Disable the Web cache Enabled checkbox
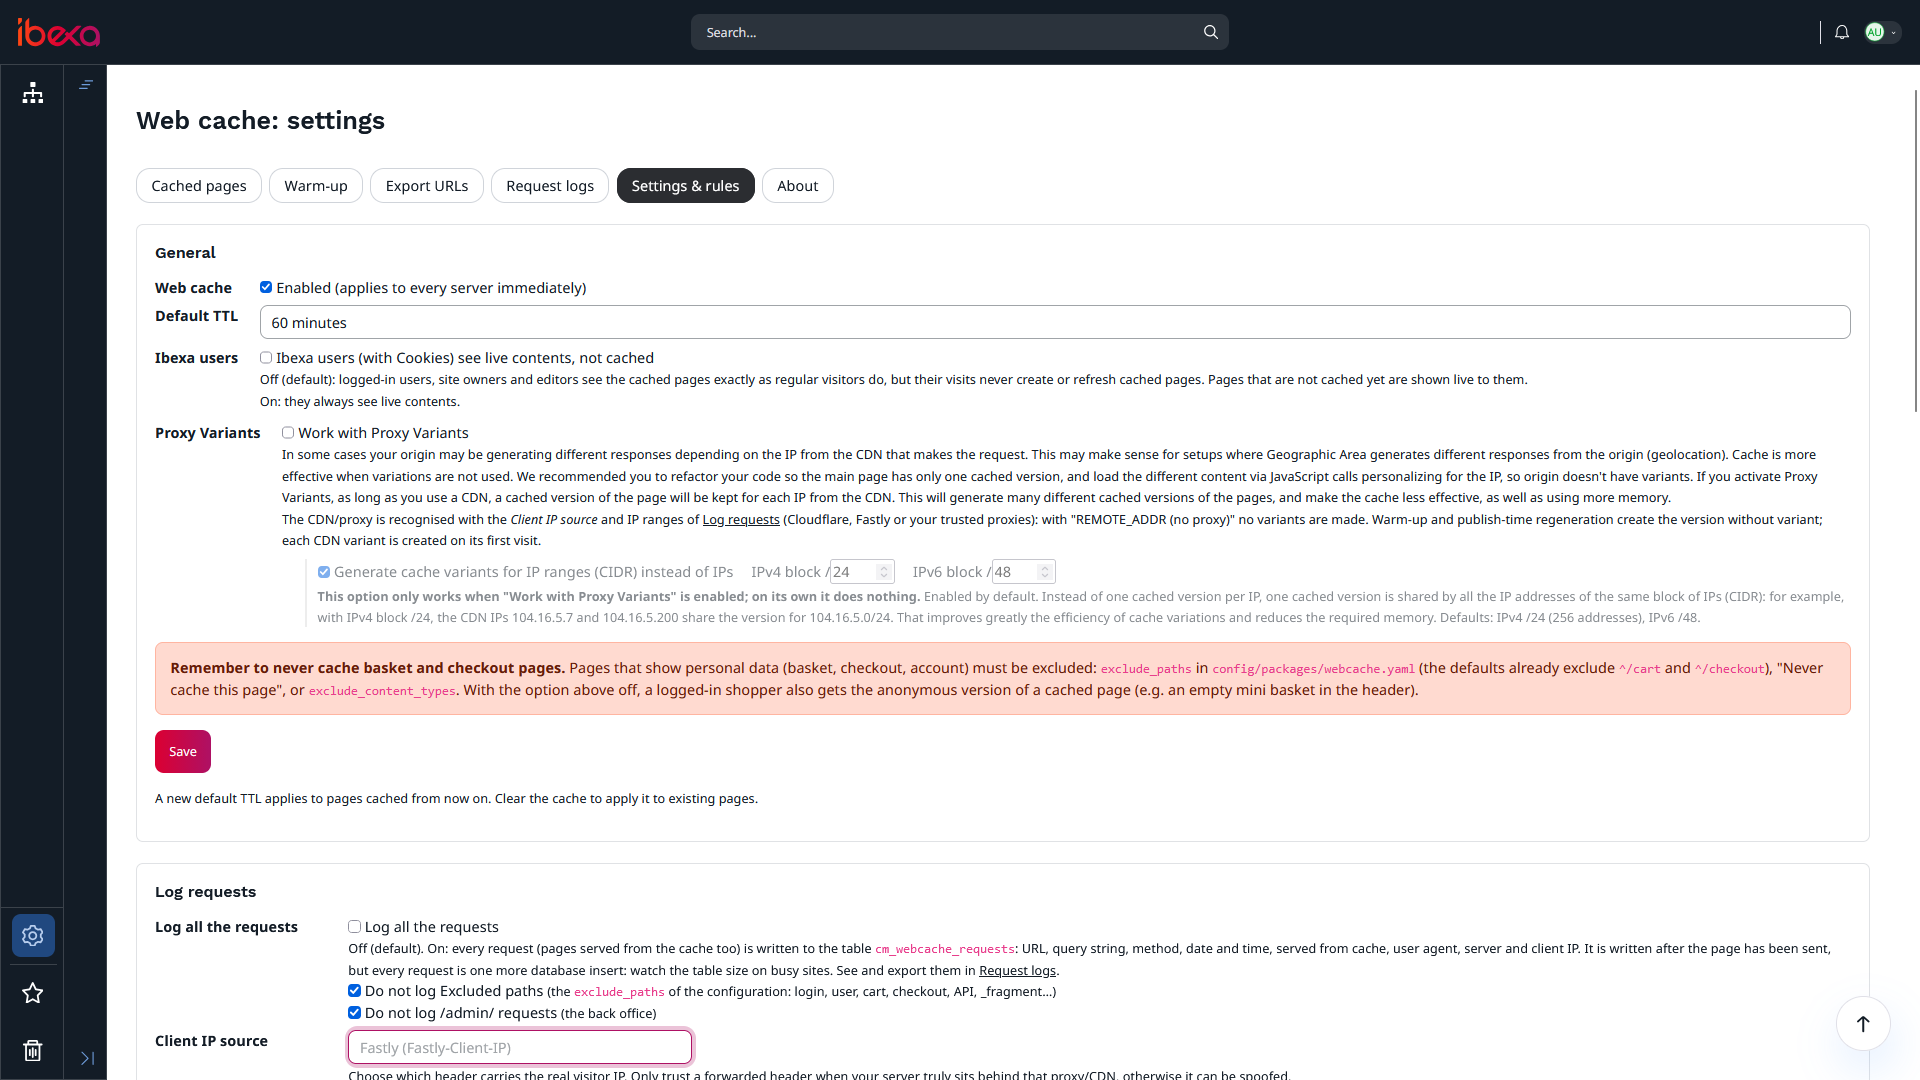The width and height of the screenshot is (1920, 1080). click(266, 287)
